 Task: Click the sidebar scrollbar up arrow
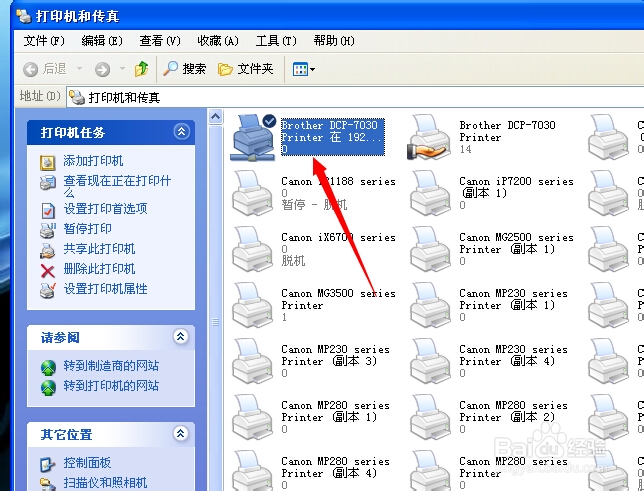(216, 117)
